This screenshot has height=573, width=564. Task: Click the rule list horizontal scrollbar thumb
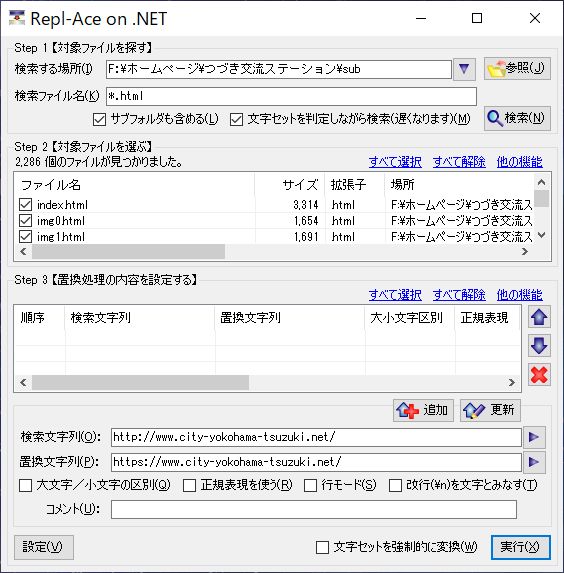pos(140,383)
